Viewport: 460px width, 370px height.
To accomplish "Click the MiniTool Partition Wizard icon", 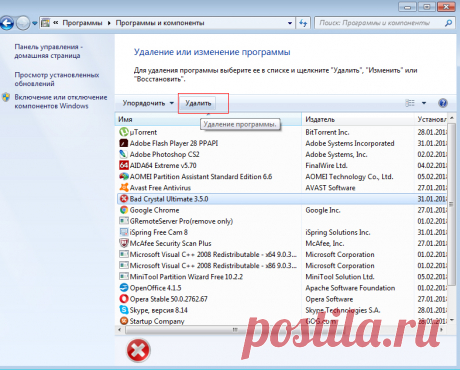I will (124, 277).
